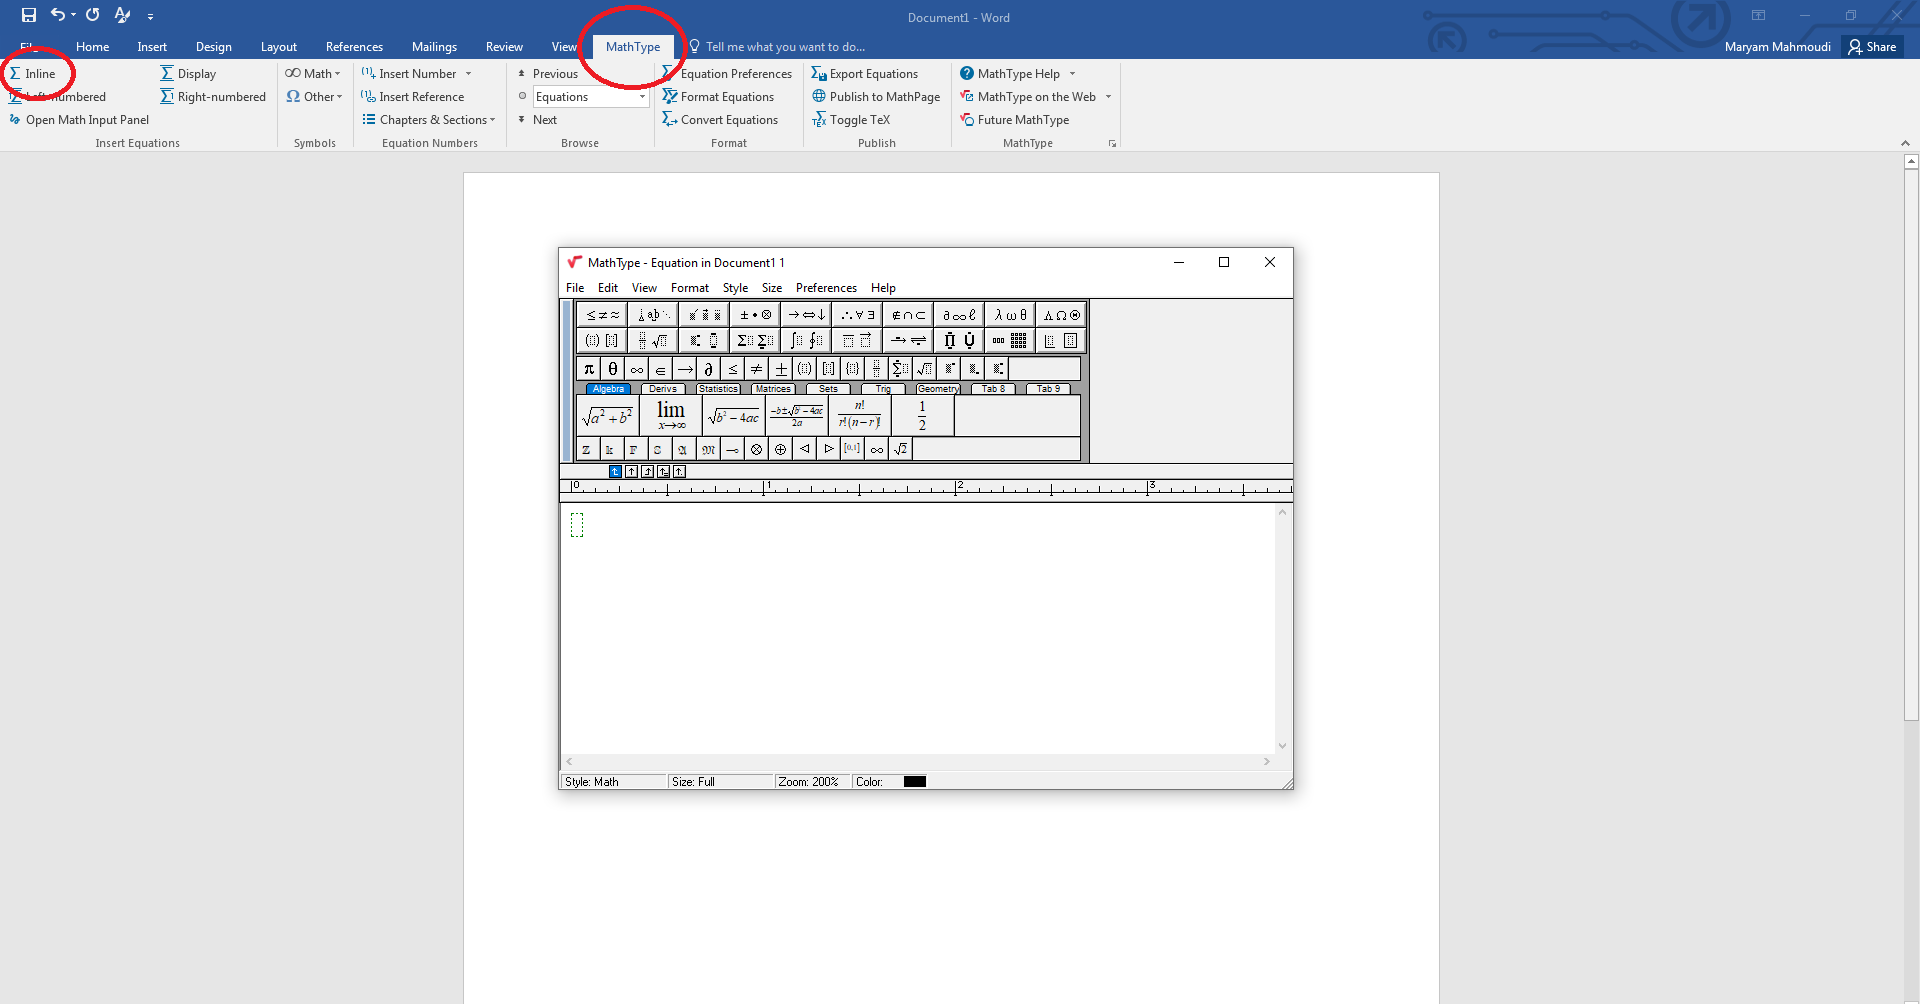Open Style menu in MathType
Viewport: 1920px width, 1004px height.
(735, 288)
